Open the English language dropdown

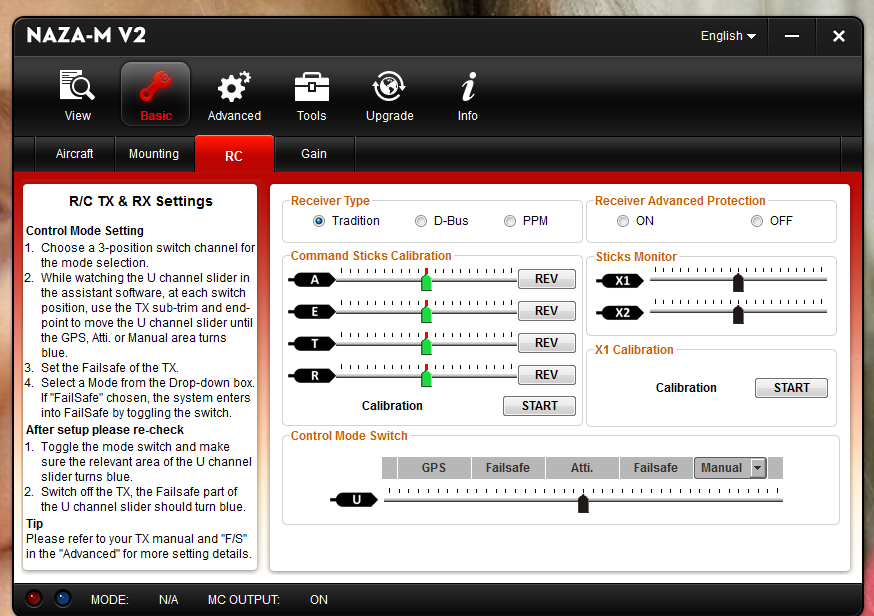728,36
